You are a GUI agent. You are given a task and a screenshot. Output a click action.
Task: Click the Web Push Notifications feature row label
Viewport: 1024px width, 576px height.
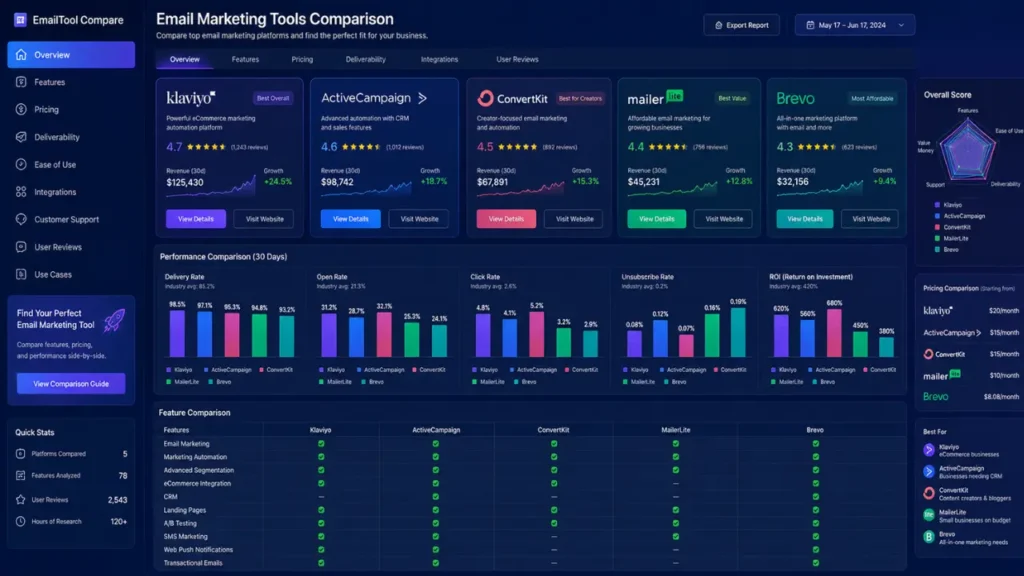click(198, 550)
